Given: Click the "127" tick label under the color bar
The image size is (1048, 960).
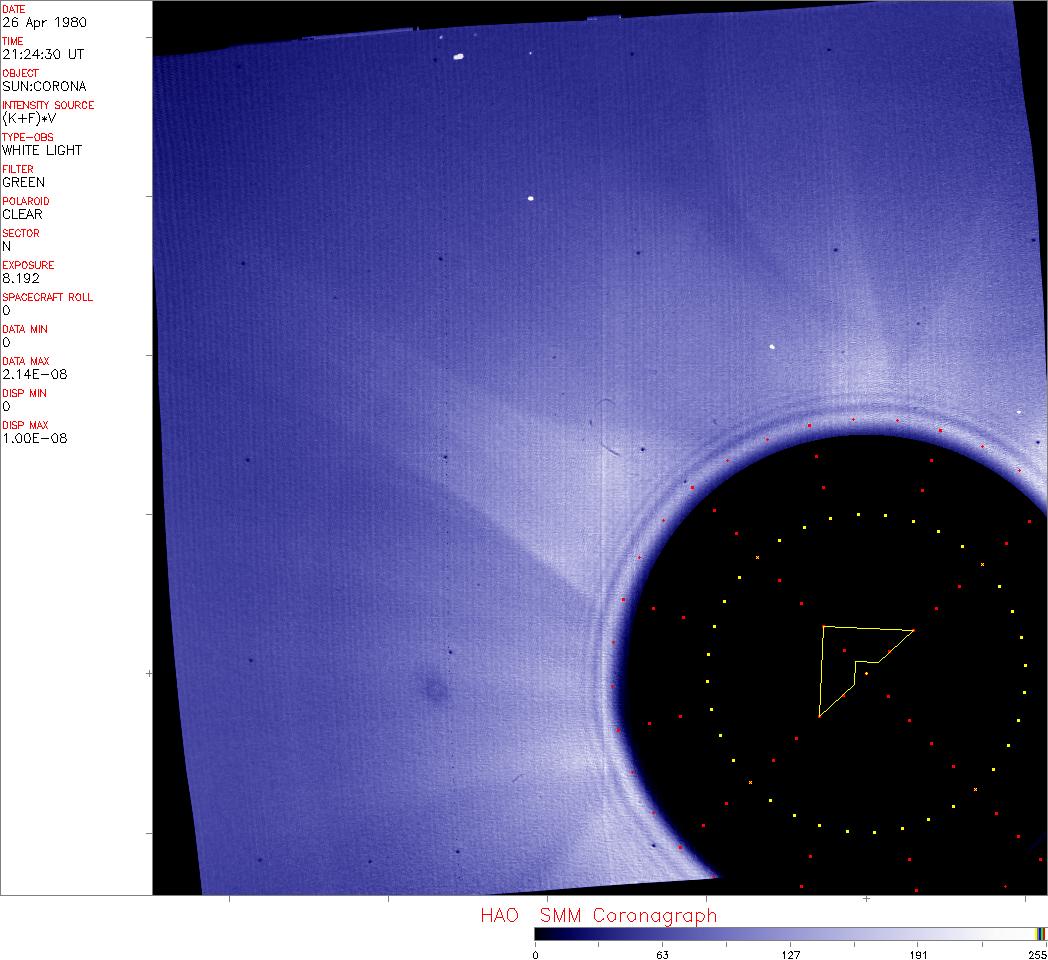Looking at the screenshot, I should click(791, 954).
